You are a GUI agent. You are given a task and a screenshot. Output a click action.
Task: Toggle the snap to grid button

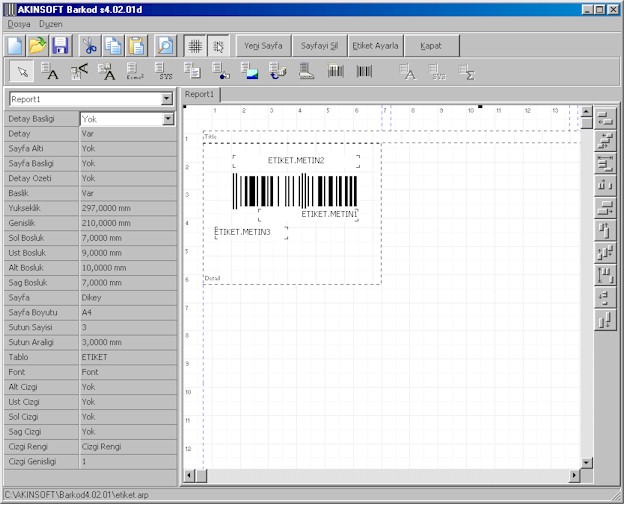tap(218, 46)
